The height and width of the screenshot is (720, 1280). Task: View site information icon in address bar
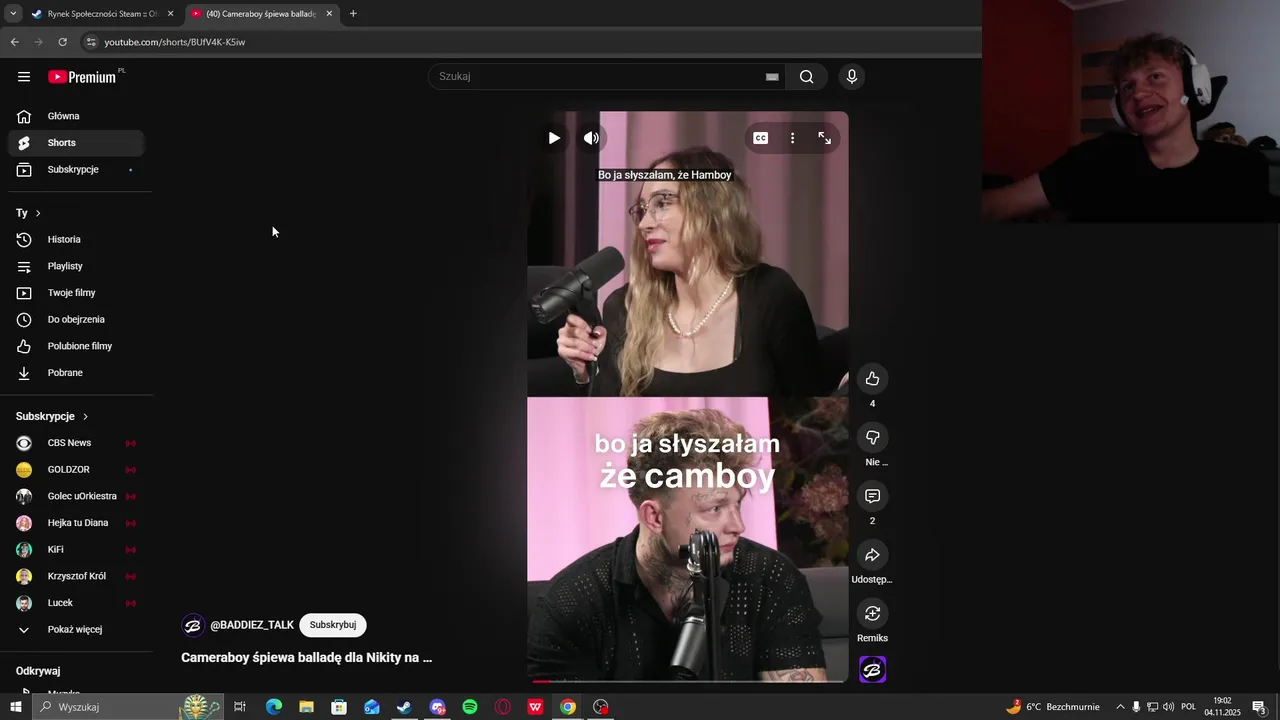(x=91, y=42)
